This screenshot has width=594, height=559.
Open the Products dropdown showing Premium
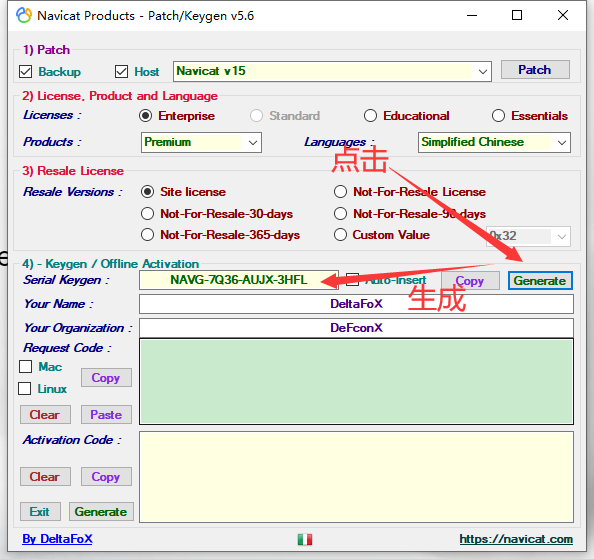pyautogui.click(x=201, y=142)
